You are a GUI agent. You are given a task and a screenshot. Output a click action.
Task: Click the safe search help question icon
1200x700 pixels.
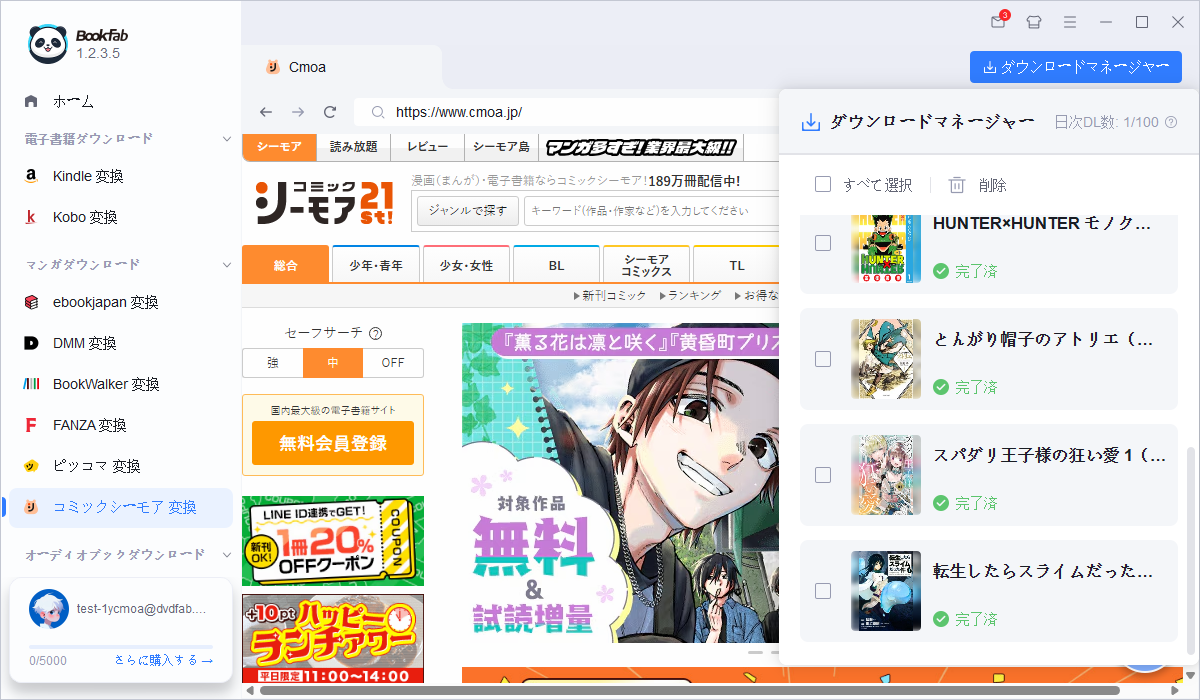[x=376, y=334]
